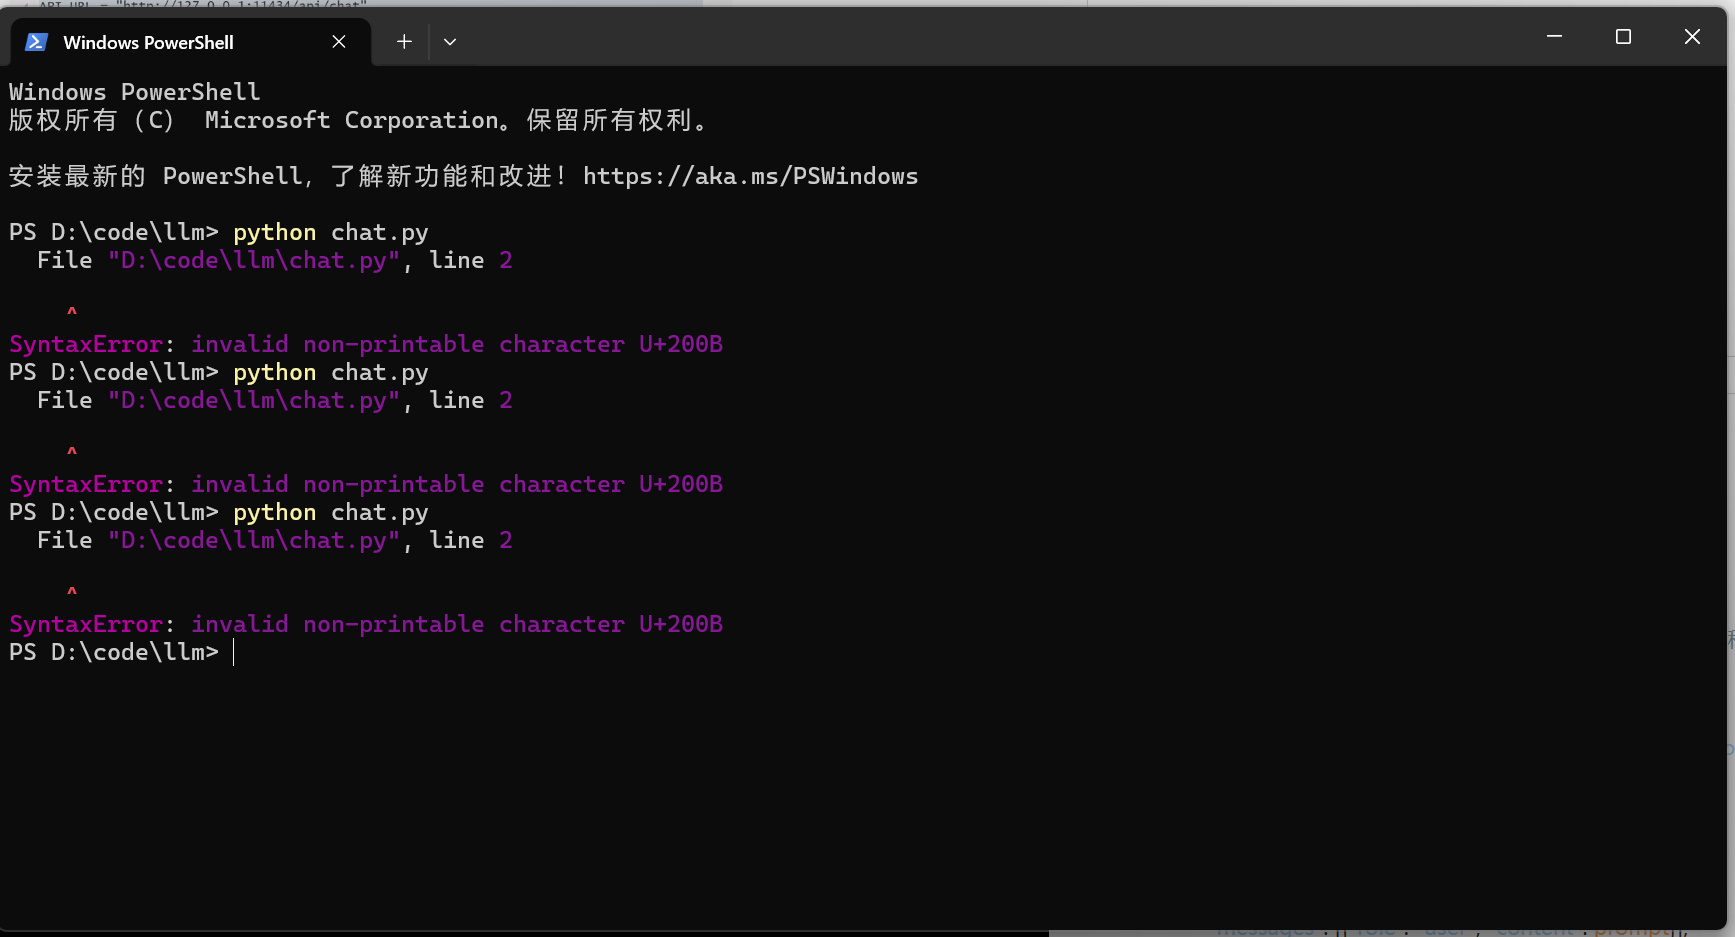Click the PowerShell icon in the tab

(x=37, y=42)
